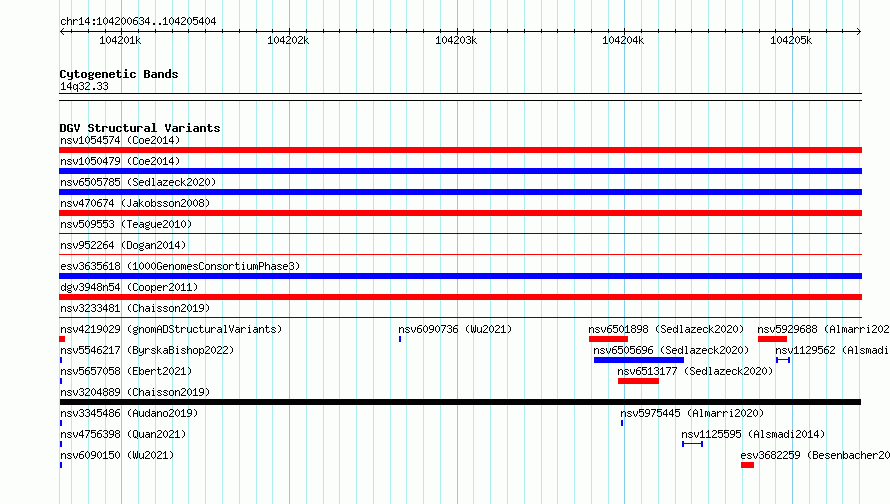The width and height of the screenshot is (890, 504).
Task: Click nsv6501898 (Sedlazeck2020) label
Action: click(x=666, y=329)
